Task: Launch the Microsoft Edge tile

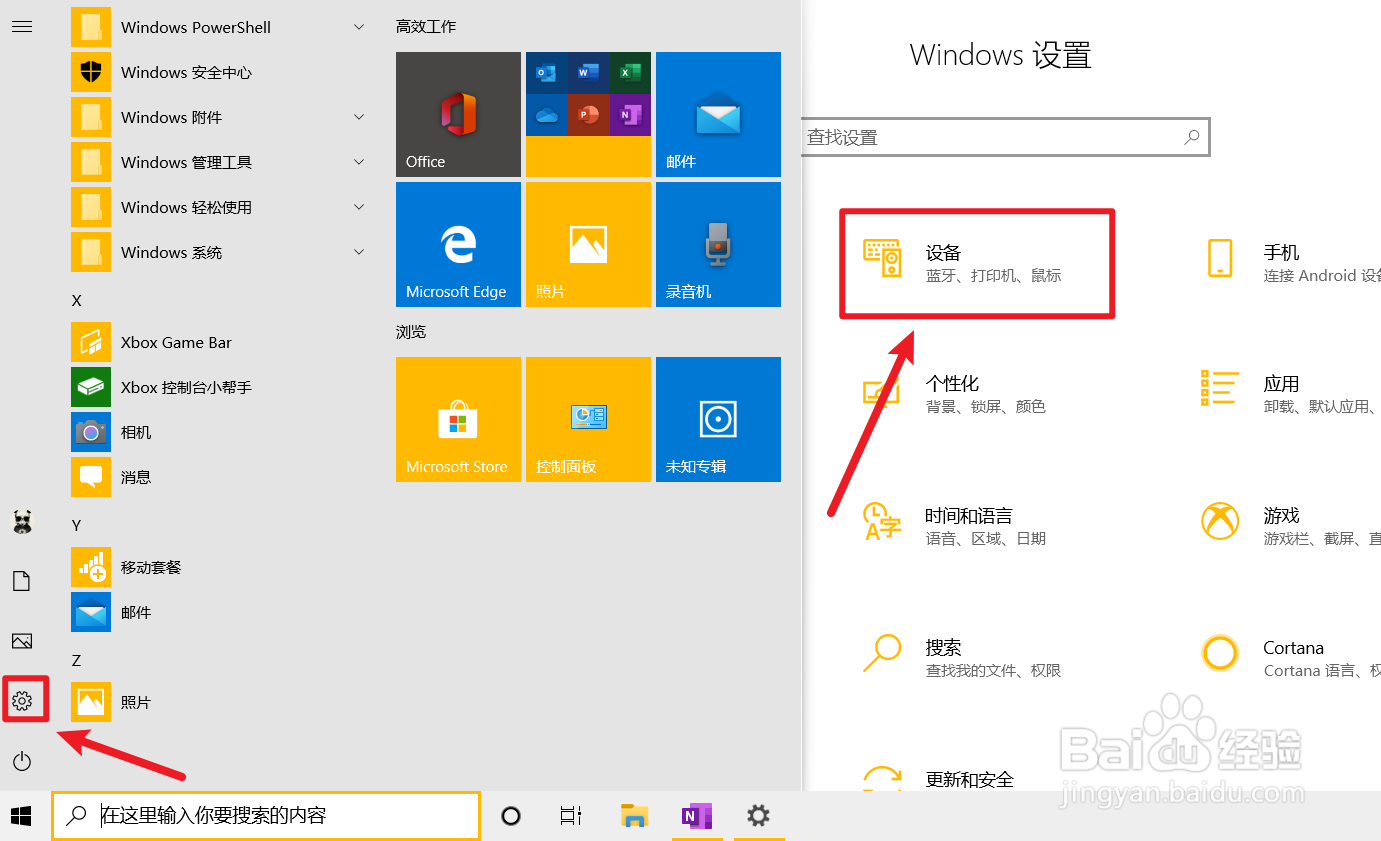Action: coord(458,244)
